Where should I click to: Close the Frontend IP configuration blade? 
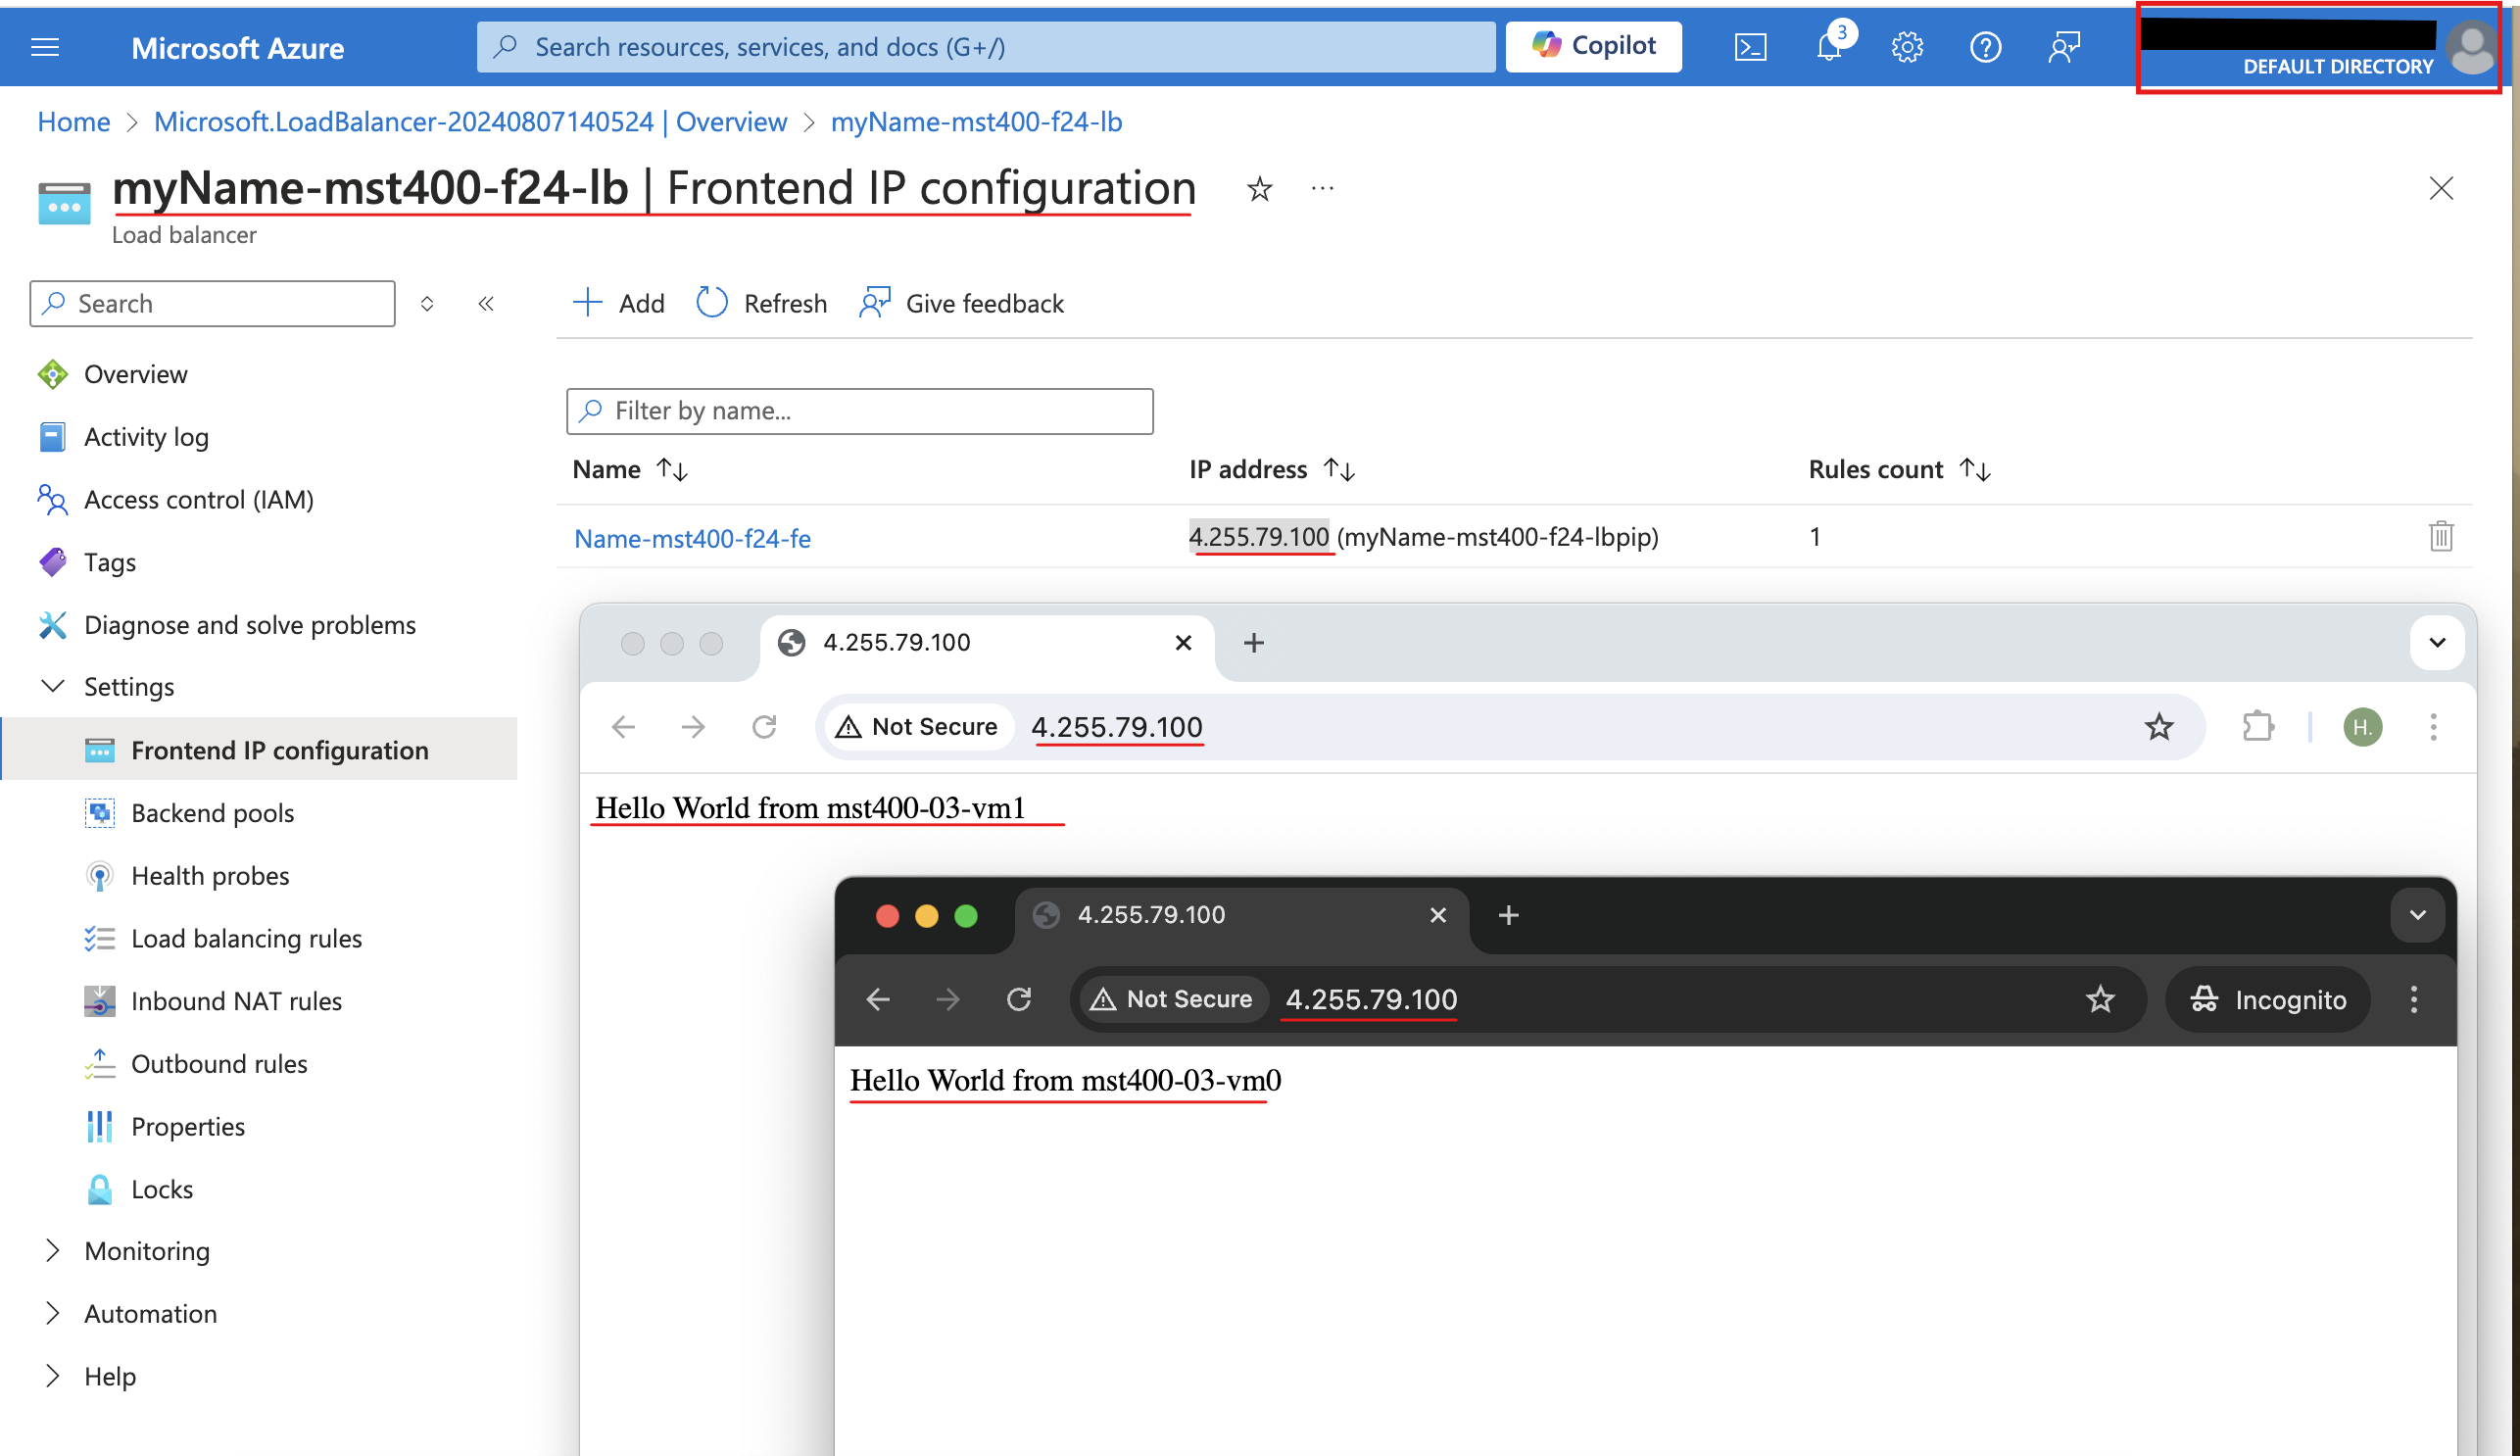(x=2441, y=188)
